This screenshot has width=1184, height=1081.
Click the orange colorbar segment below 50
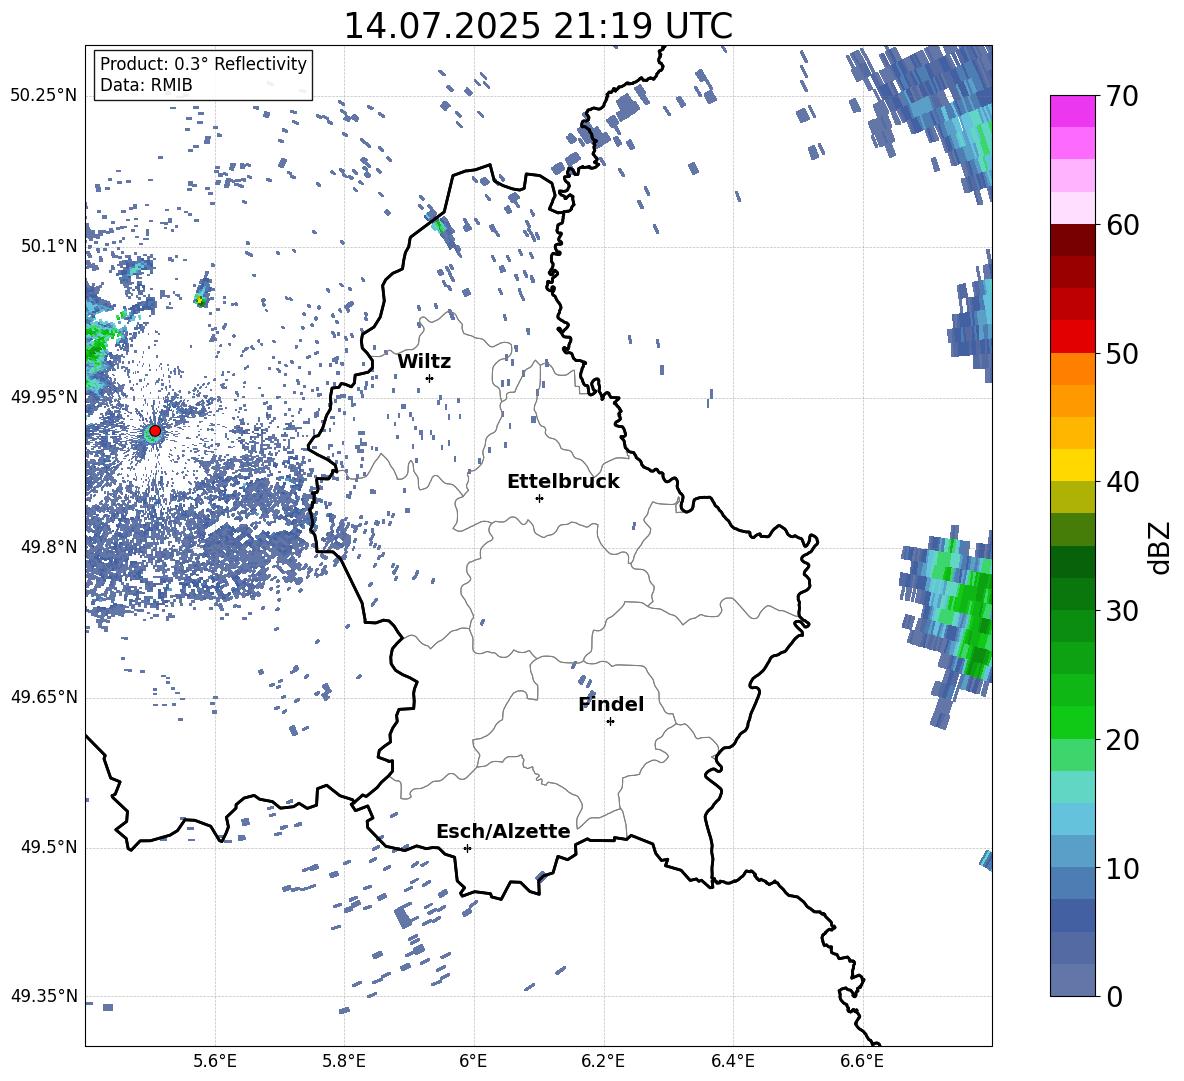coord(1072,368)
